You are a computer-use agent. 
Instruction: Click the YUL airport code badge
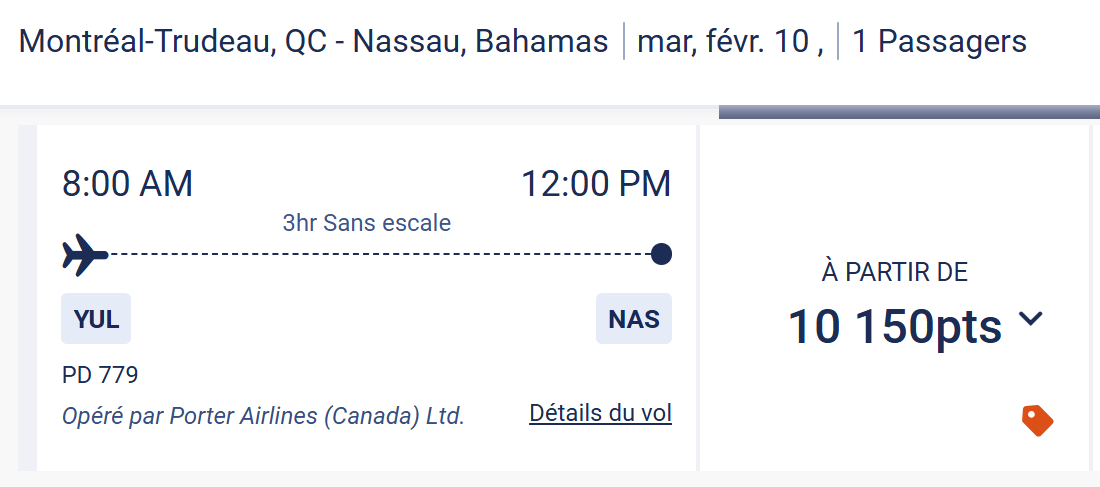96,319
